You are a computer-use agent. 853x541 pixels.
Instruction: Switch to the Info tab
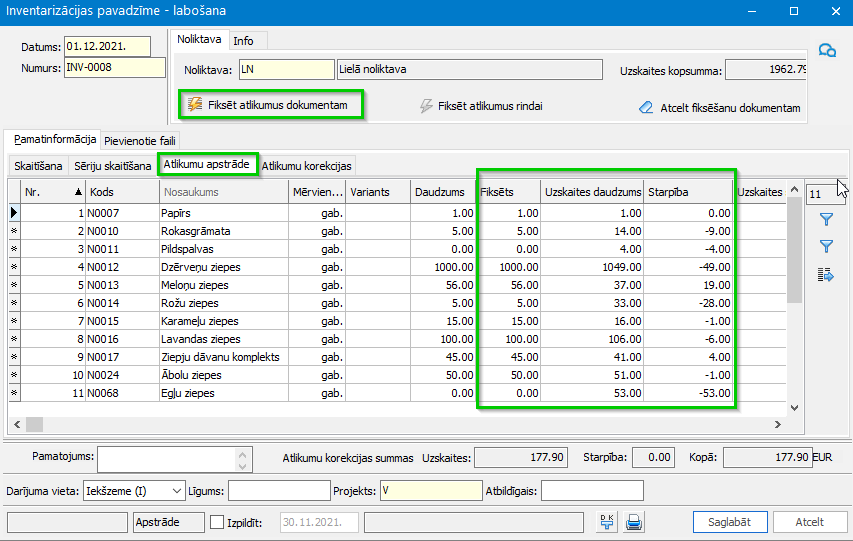point(243,41)
